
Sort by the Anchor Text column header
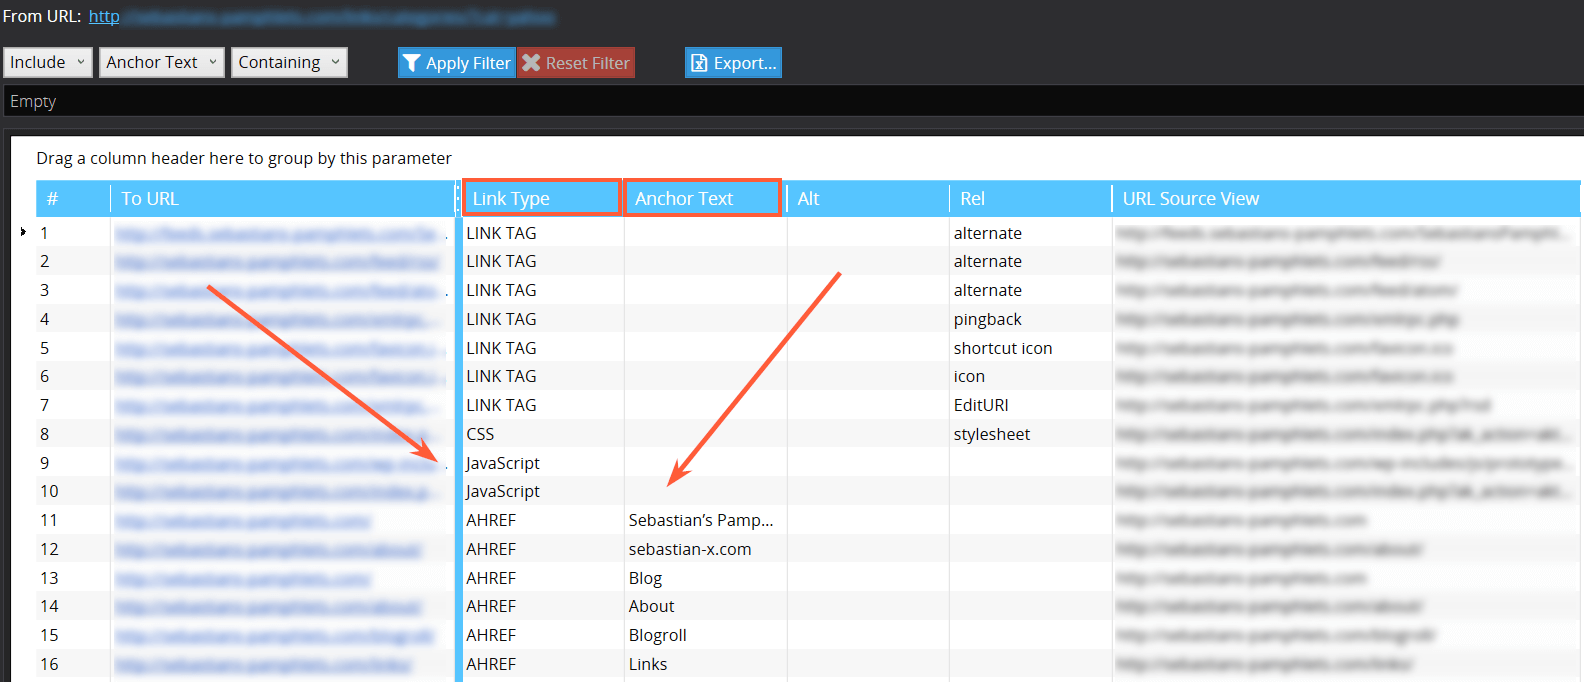(703, 198)
